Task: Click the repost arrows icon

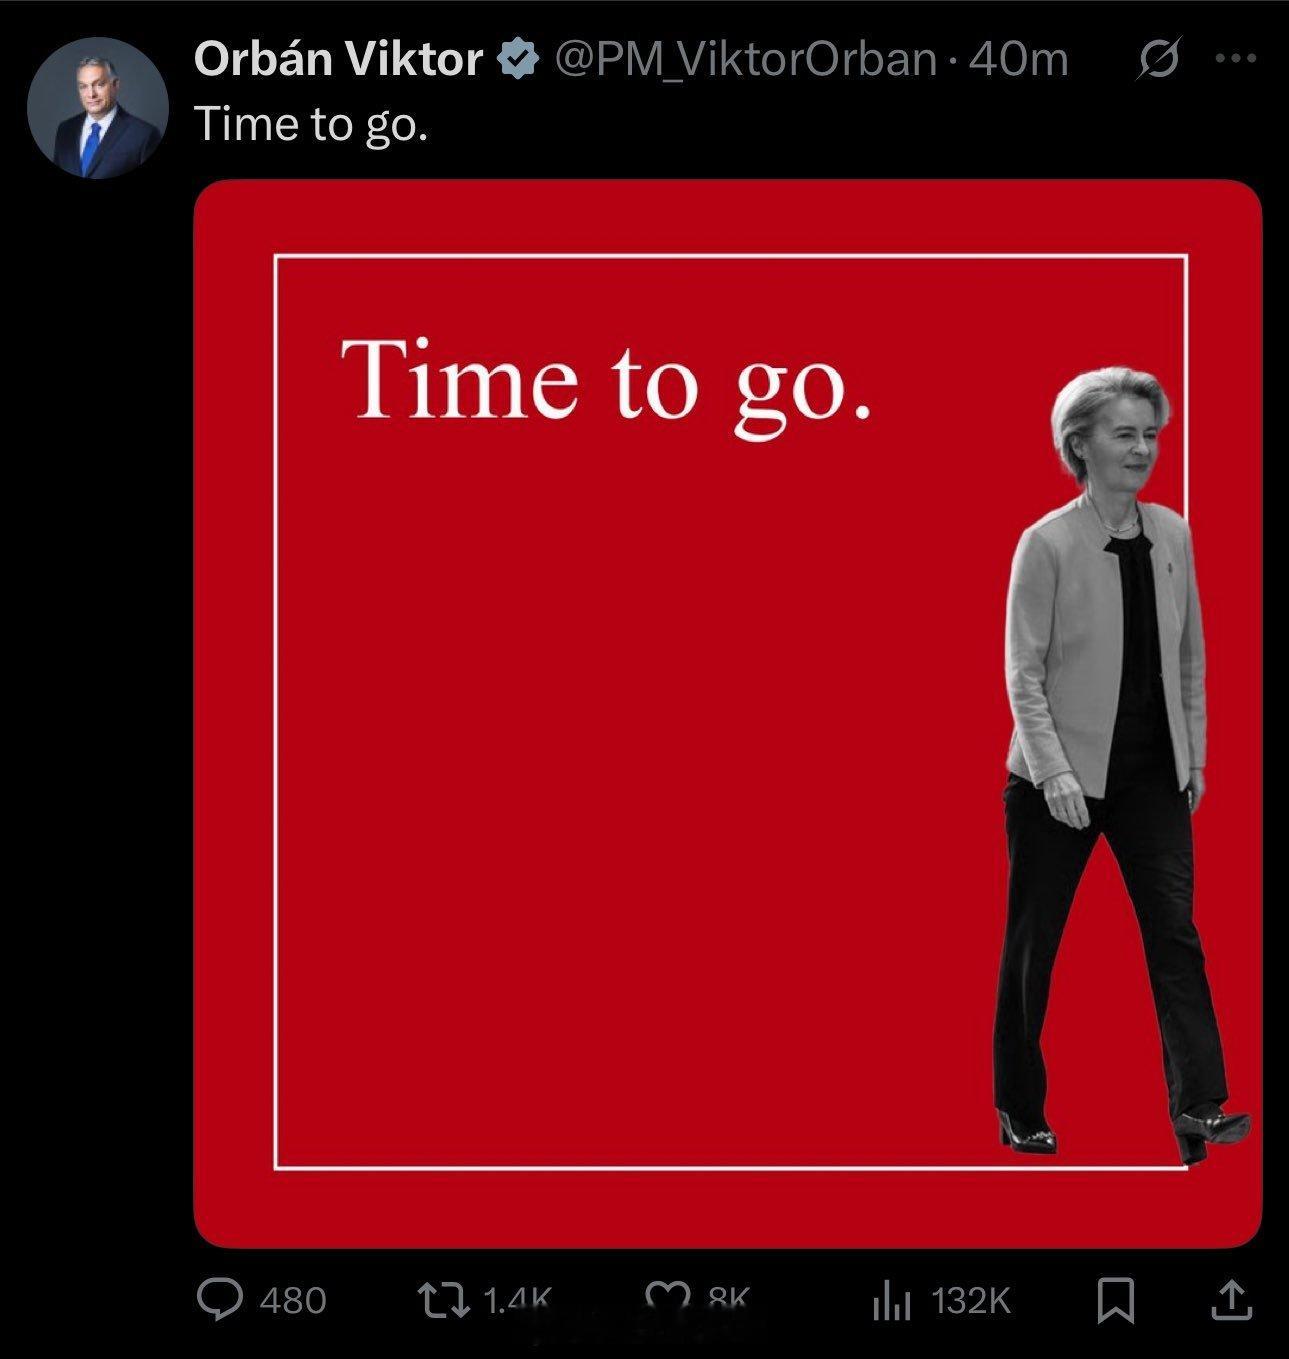Action: [x=441, y=1300]
